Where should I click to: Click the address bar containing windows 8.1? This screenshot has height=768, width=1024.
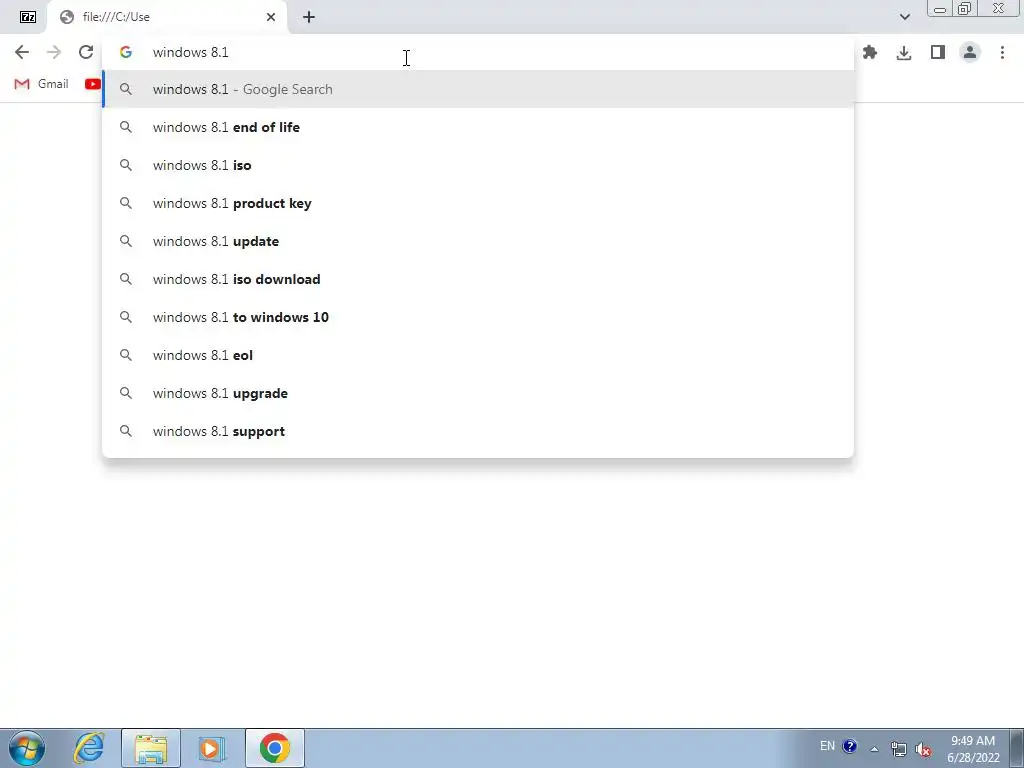coord(478,52)
